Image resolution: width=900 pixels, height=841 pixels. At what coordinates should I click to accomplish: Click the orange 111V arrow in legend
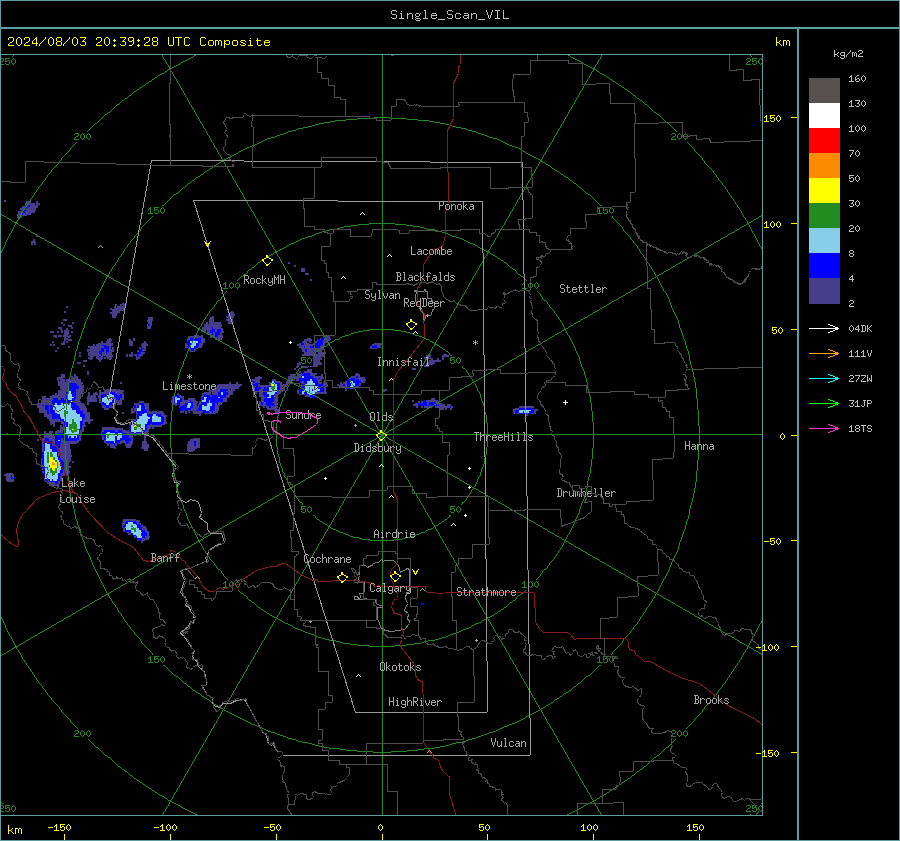click(824, 354)
